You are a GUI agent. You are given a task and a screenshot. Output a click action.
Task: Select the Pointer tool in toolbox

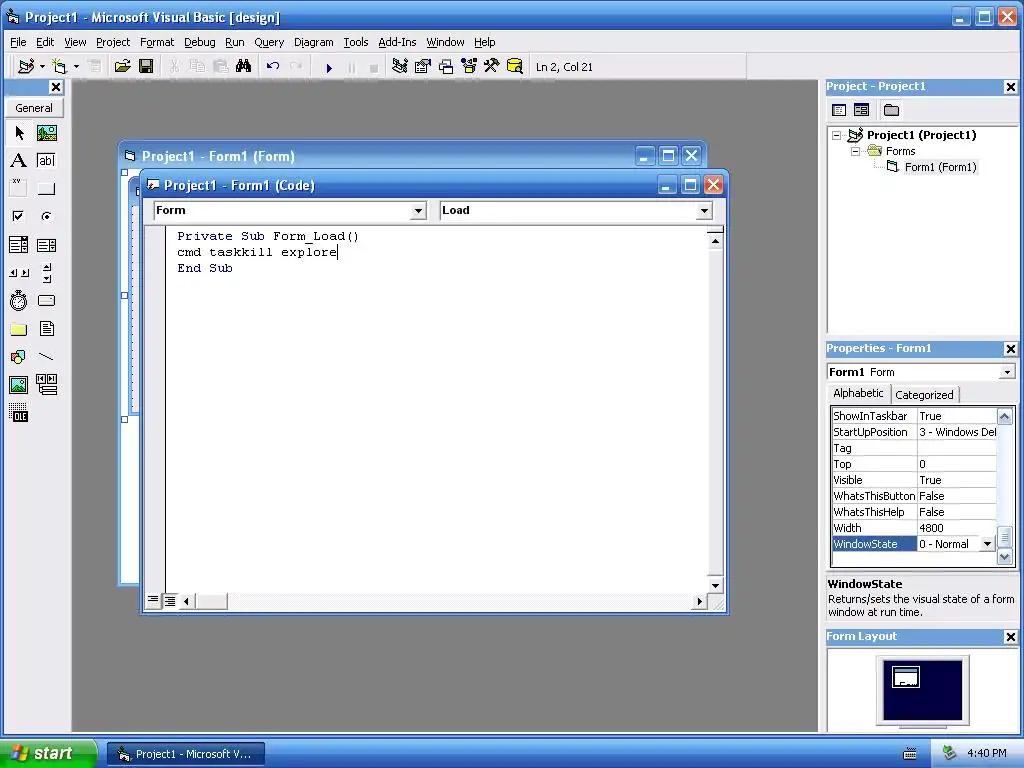pos(19,133)
